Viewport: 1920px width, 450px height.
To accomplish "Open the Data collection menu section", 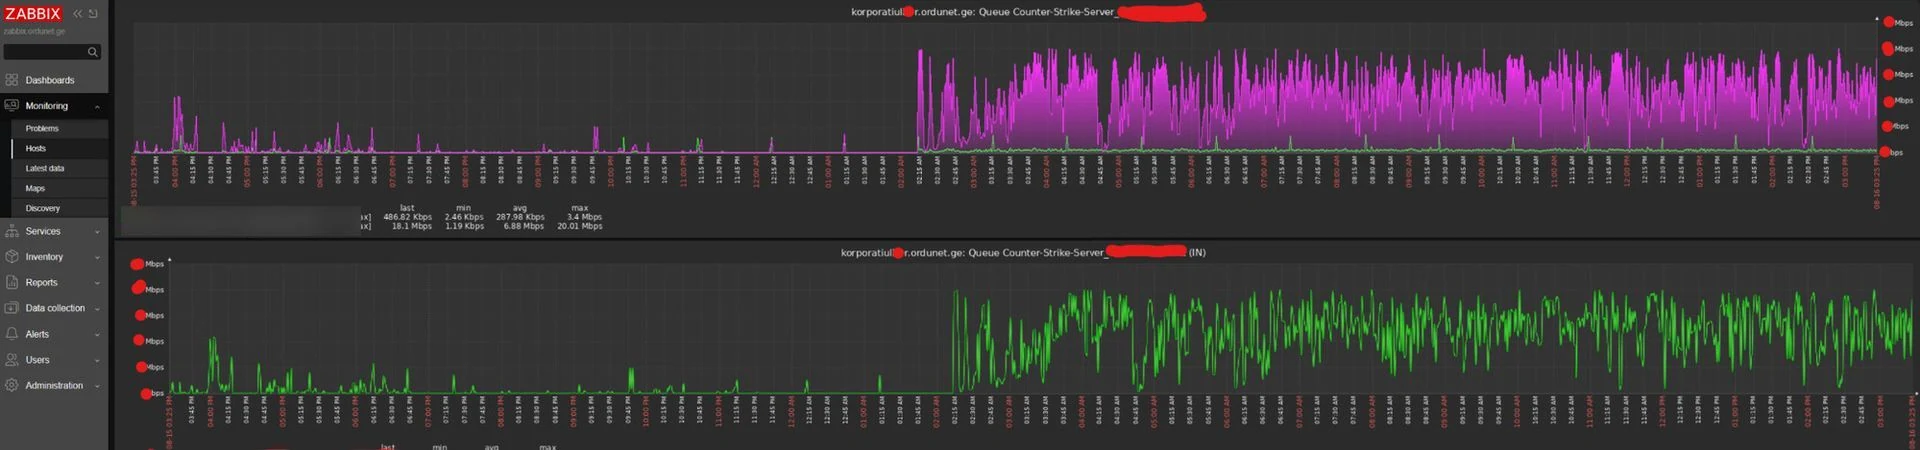I will tap(55, 308).
